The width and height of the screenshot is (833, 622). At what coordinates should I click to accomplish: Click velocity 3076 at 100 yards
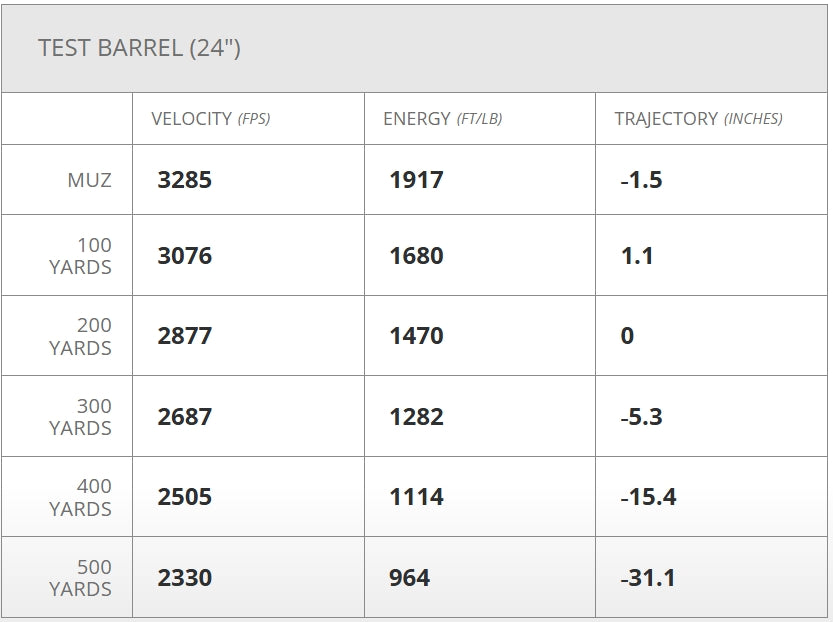[x=184, y=255]
